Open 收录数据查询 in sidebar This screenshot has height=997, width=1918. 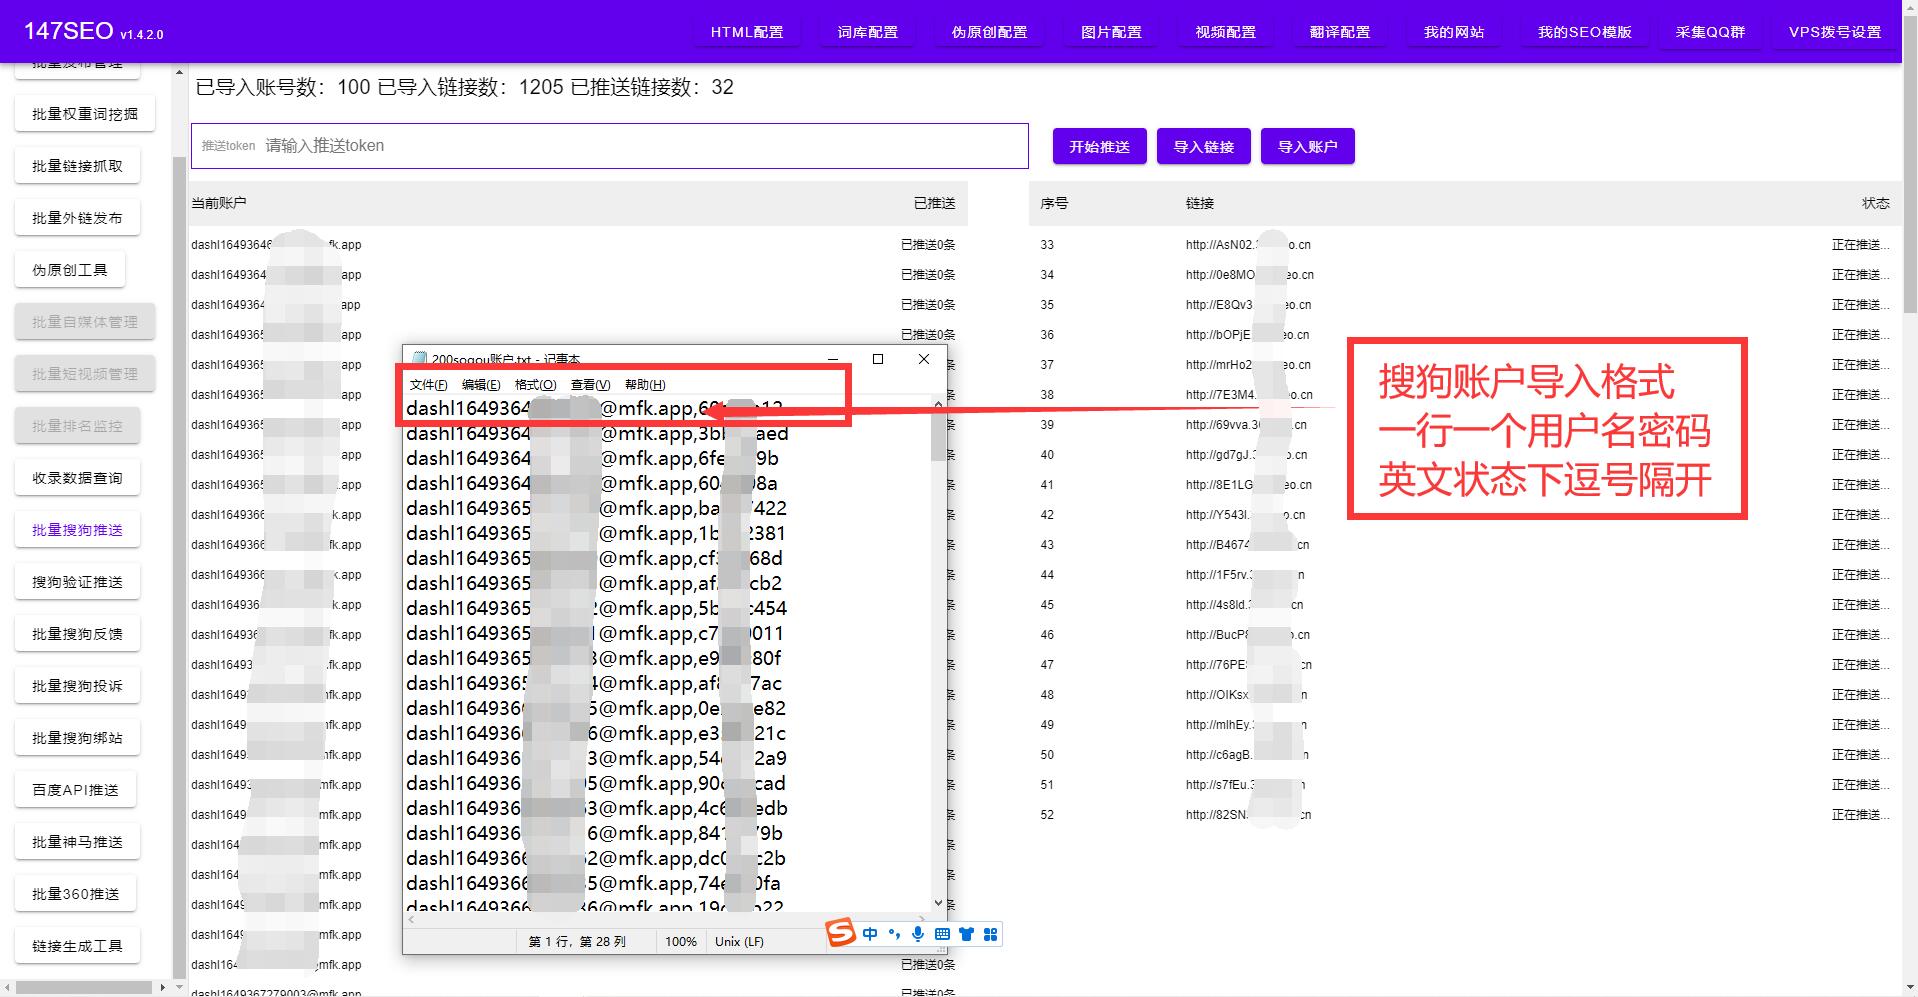(x=77, y=478)
